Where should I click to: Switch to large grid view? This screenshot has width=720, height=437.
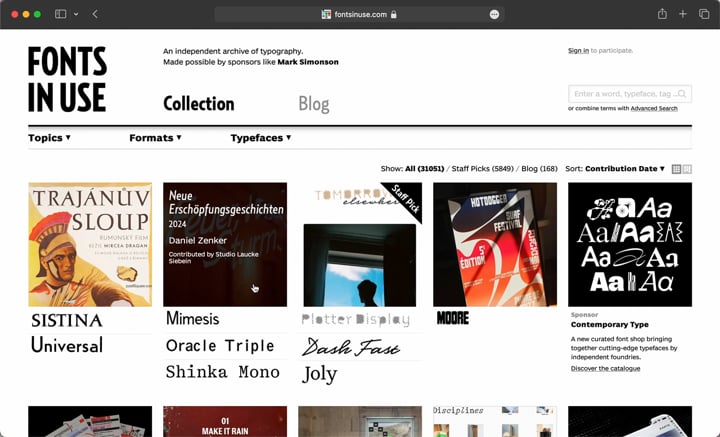pyautogui.click(x=687, y=169)
